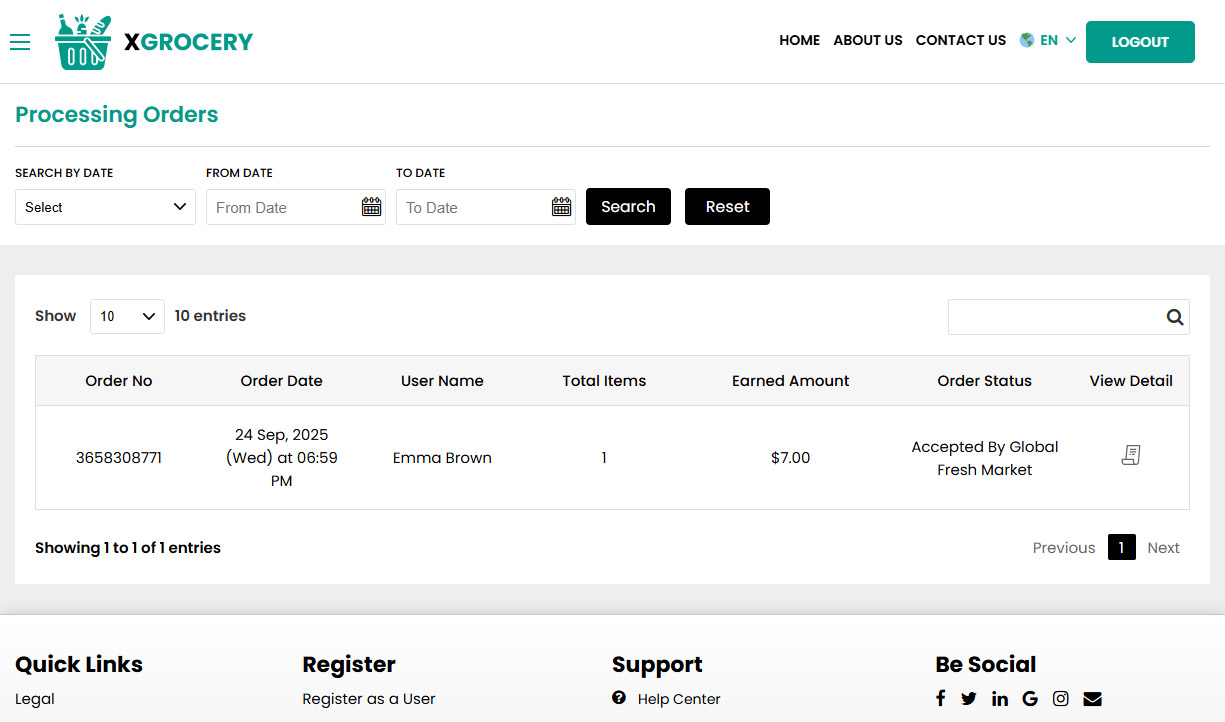Open the Facebook social icon
Screen dimensions: 1225x722
click(x=940, y=699)
